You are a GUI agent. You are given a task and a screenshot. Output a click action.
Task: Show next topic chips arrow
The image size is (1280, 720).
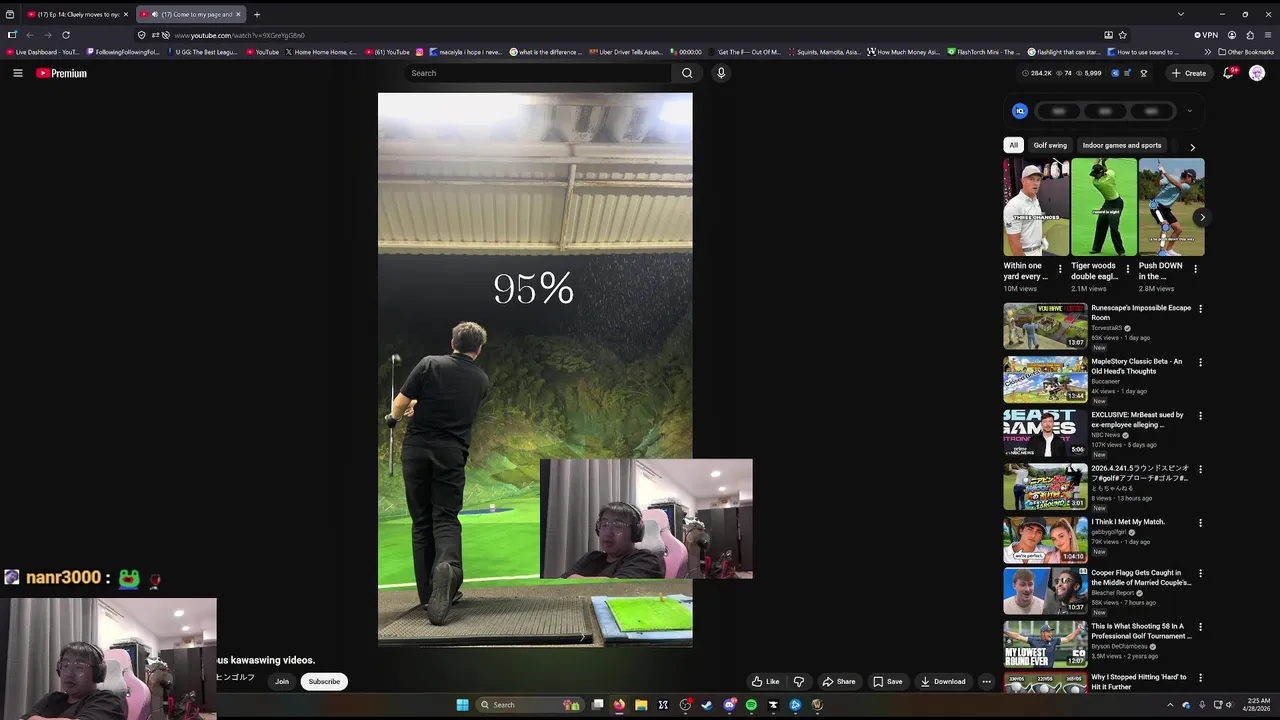click(x=1192, y=146)
